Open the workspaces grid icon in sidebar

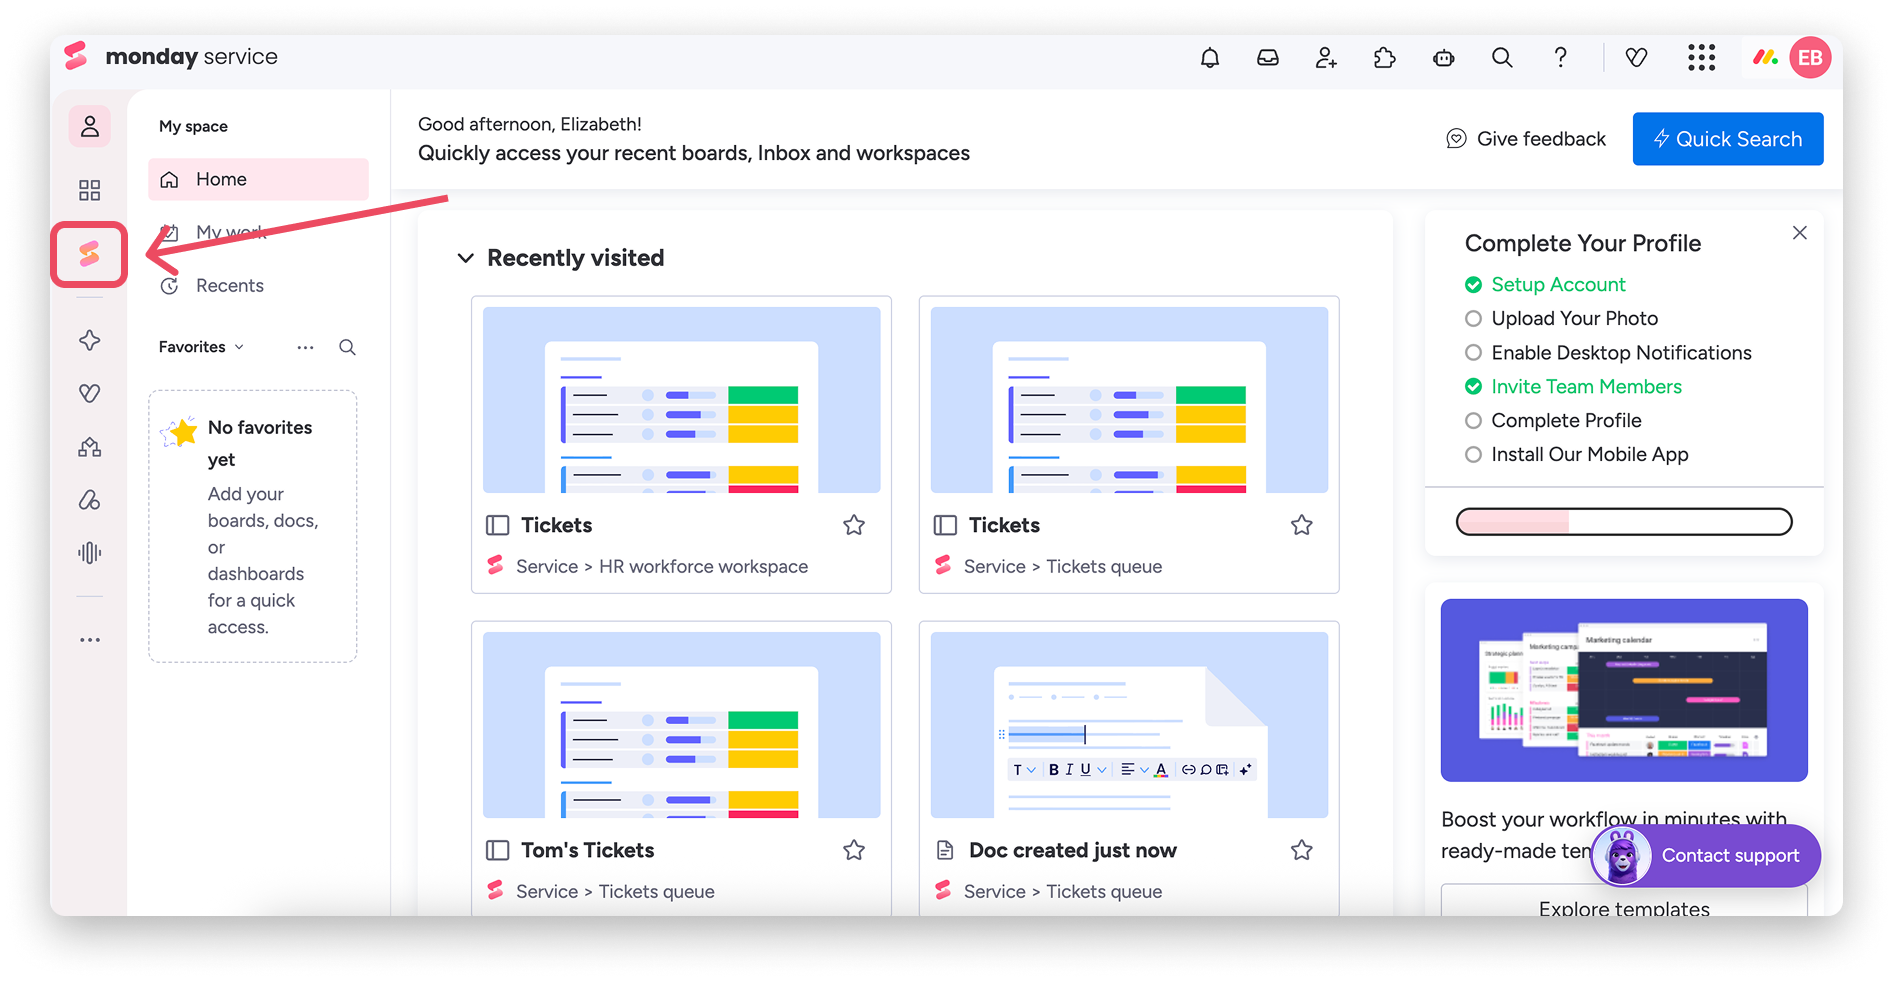click(x=89, y=190)
